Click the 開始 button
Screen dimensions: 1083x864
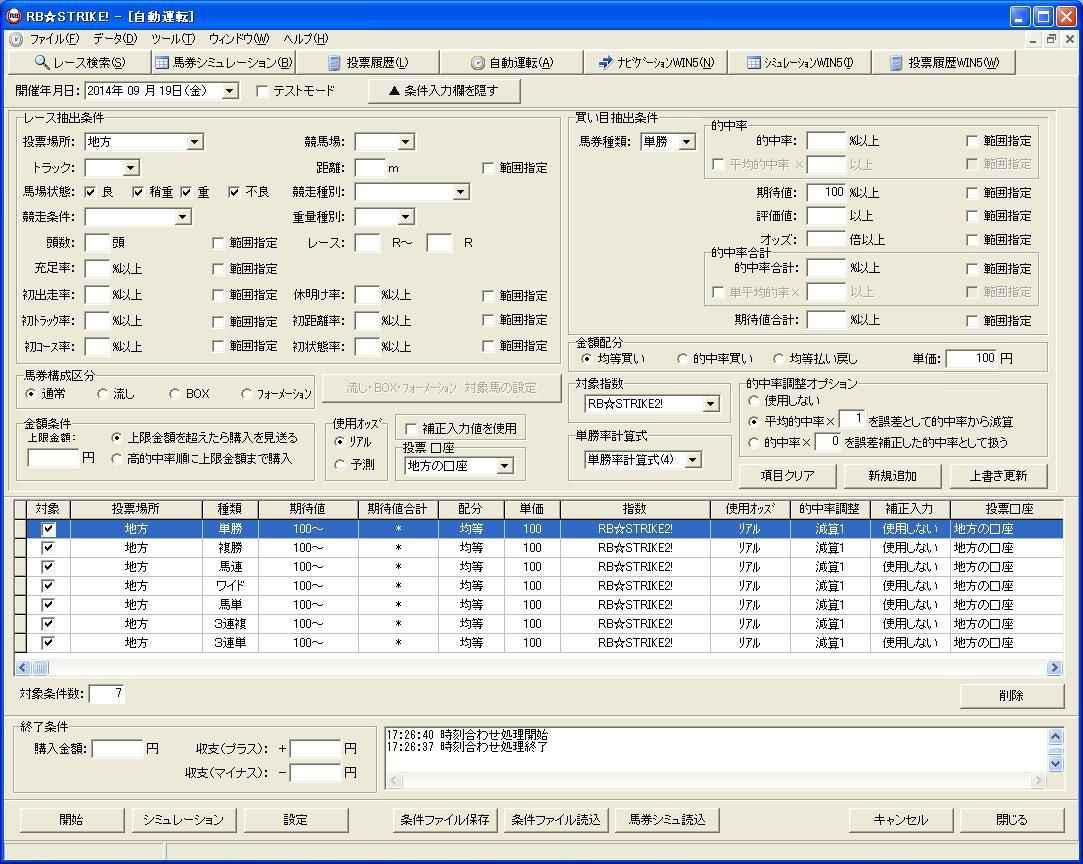tap(71, 820)
